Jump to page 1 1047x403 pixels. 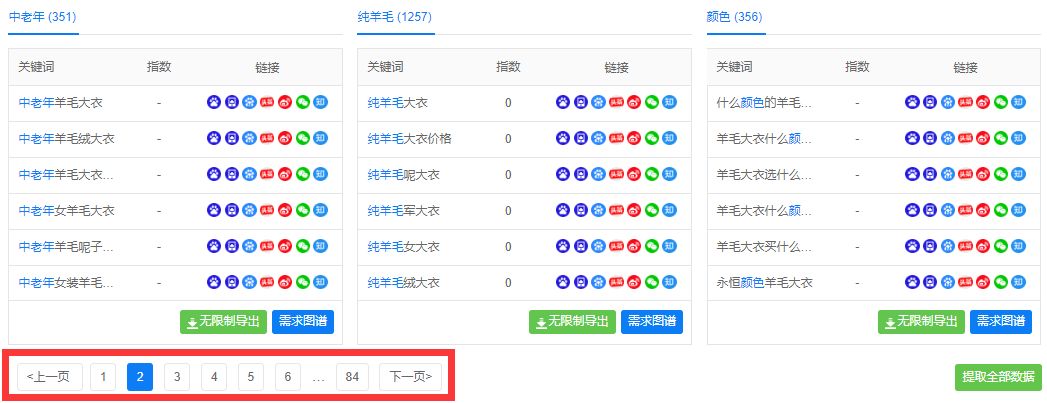[103, 377]
